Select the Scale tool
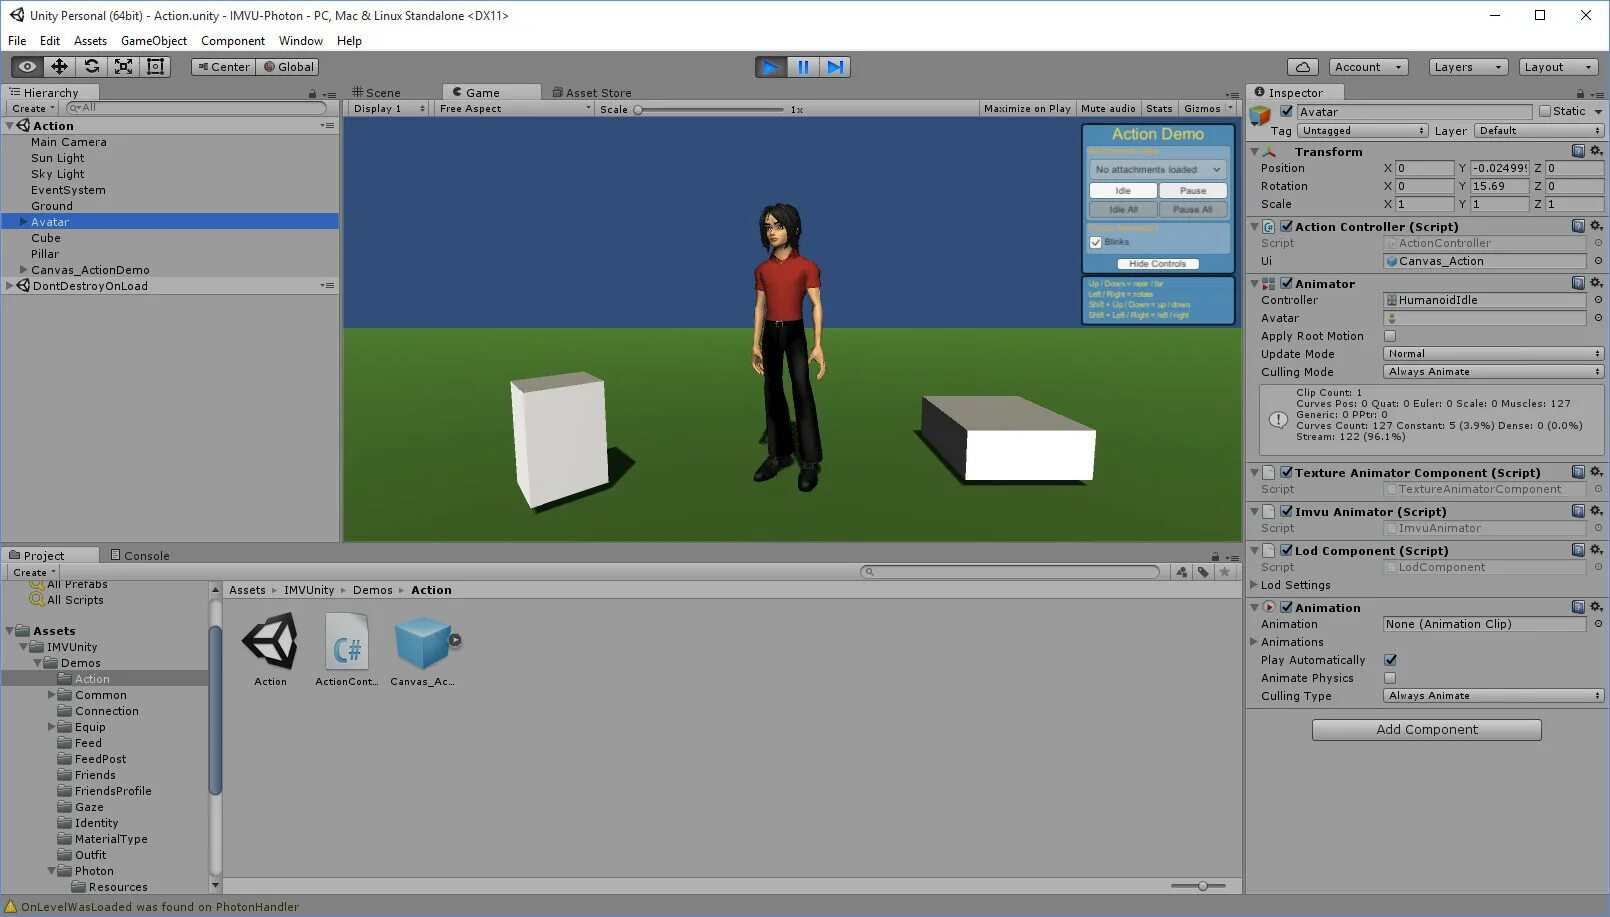1610x917 pixels. tap(123, 67)
